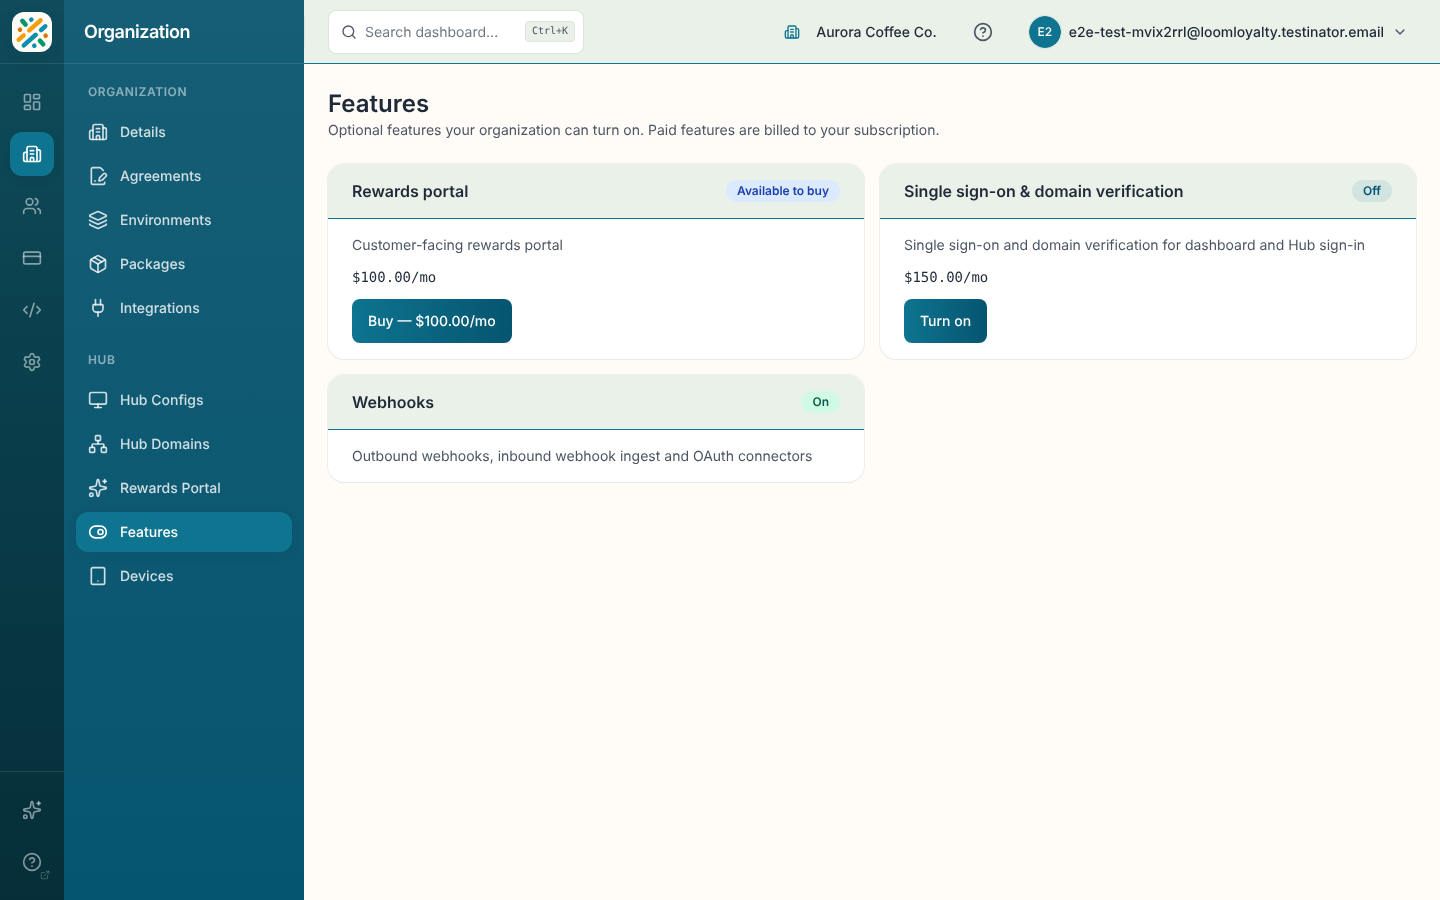Open Integrations page
This screenshot has width=1440, height=900.
point(184,308)
